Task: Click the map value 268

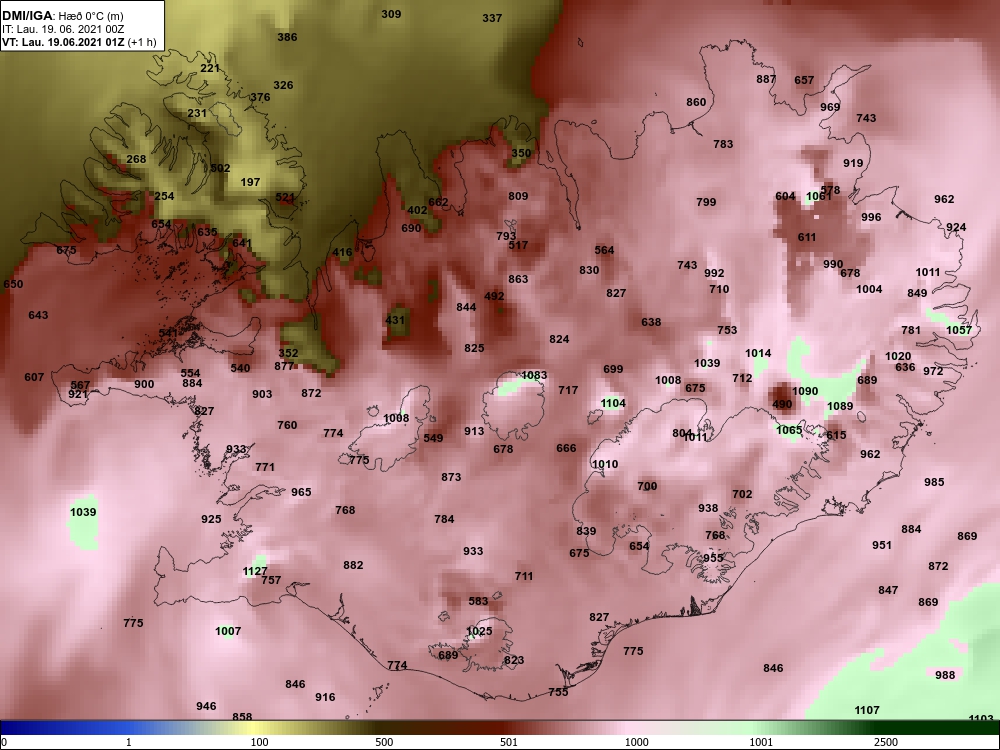Action: 136,159
